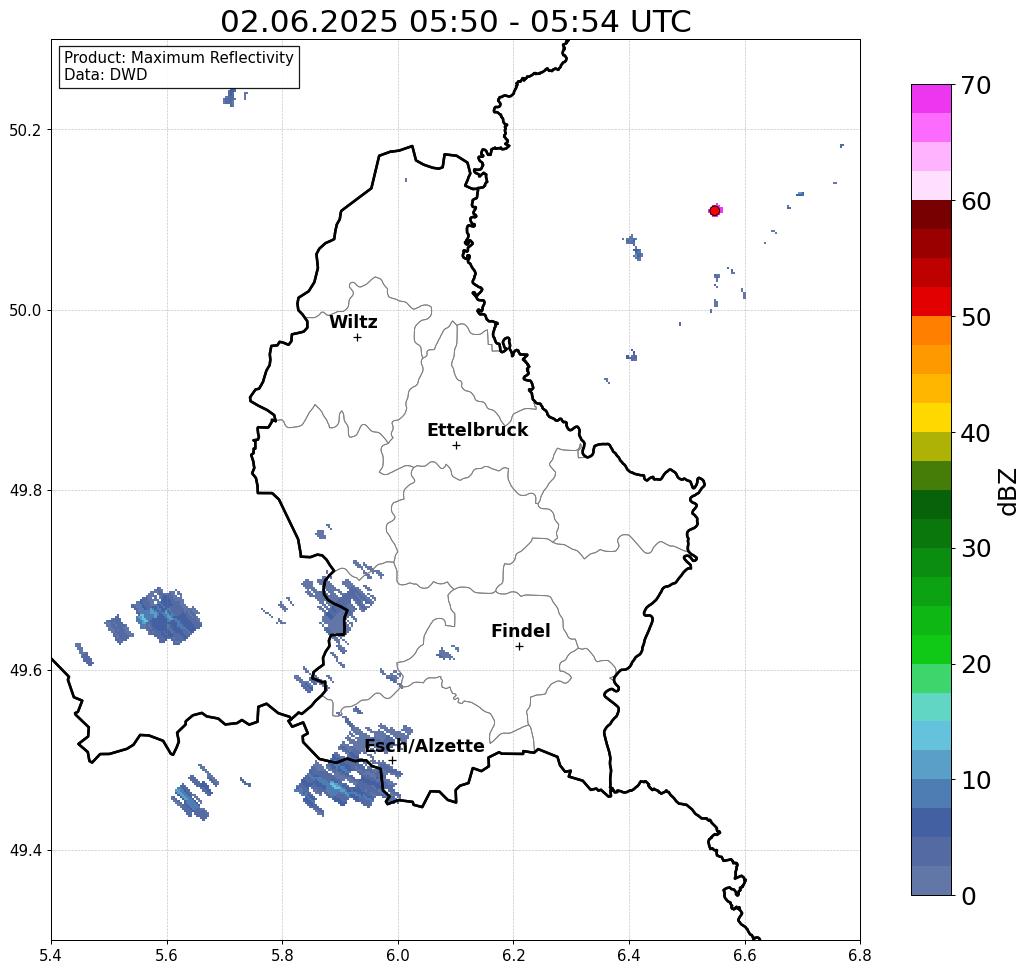Click the Ettelbruck city label
The image size is (1029, 973).
click(x=477, y=430)
